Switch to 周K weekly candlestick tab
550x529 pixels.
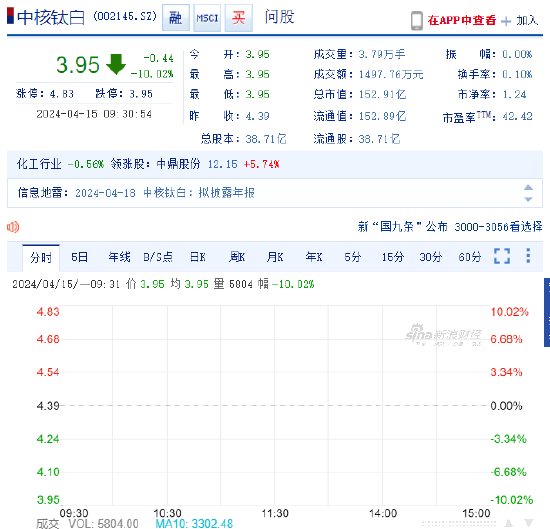(x=237, y=257)
